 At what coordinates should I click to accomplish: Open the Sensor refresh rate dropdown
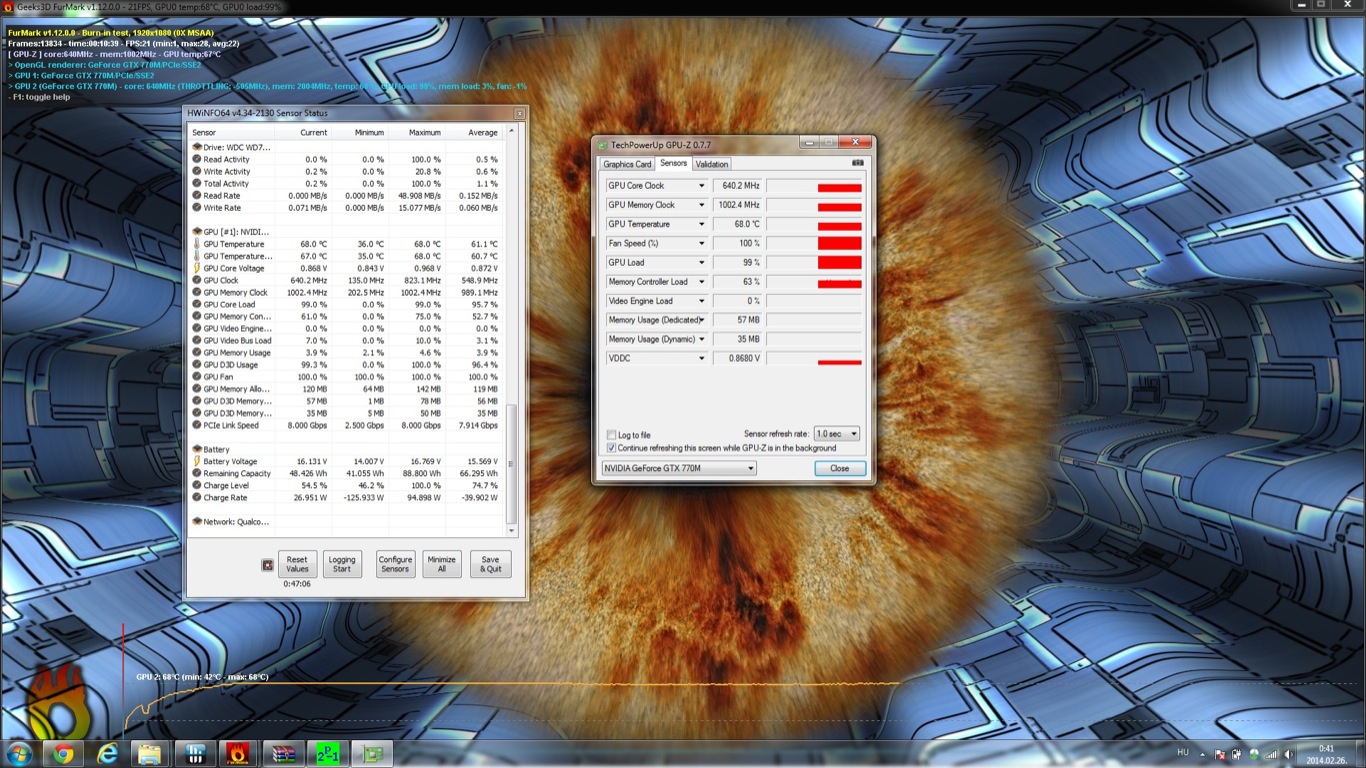pyautogui.click(x=837, y=434)
